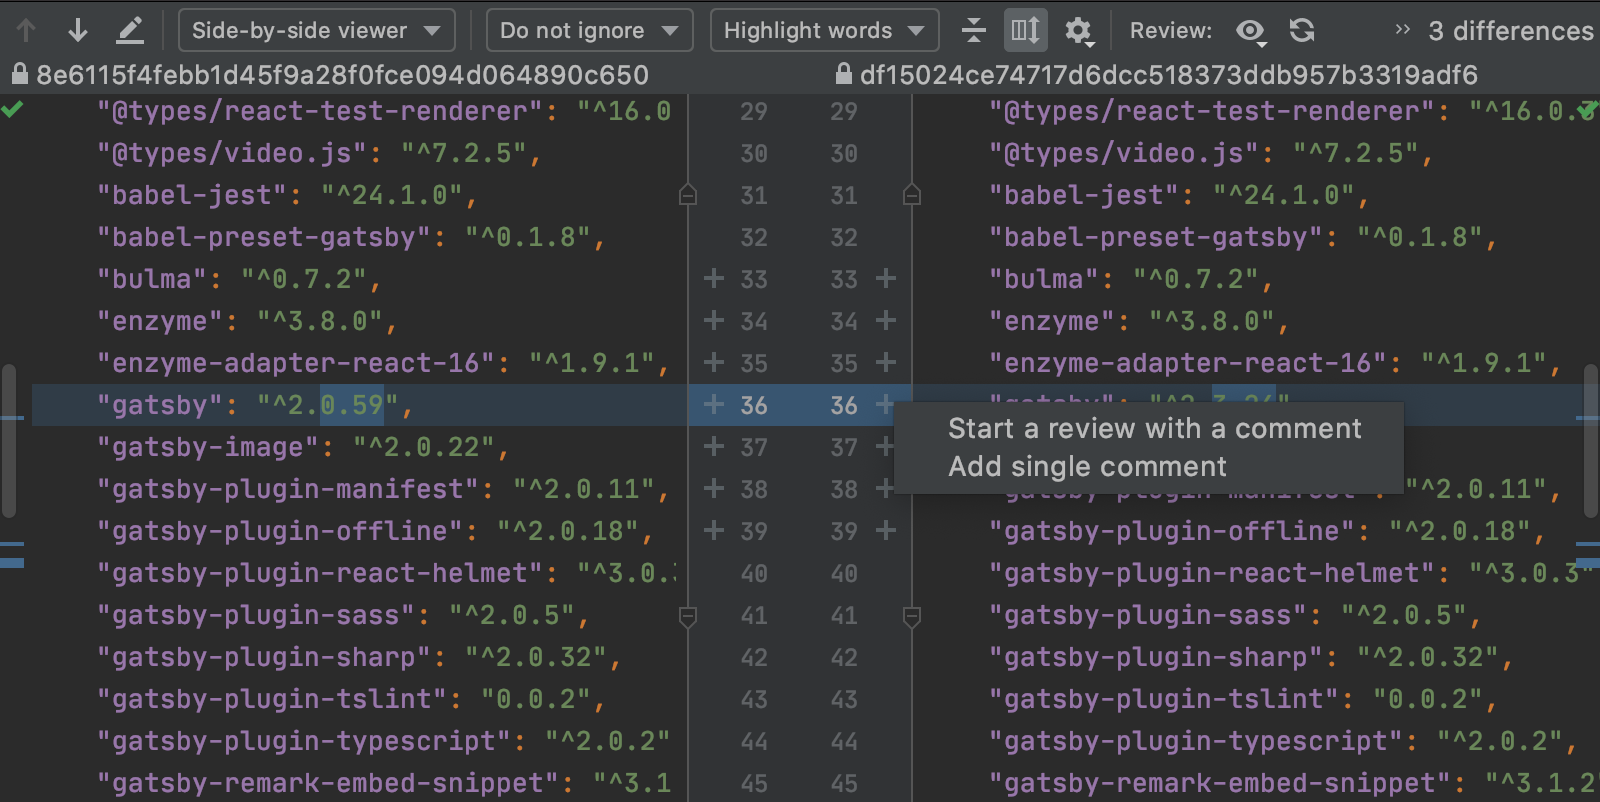Click right fold marker at line 41
The height and width of the screenshot is (802, 1600).
point(912,617)
